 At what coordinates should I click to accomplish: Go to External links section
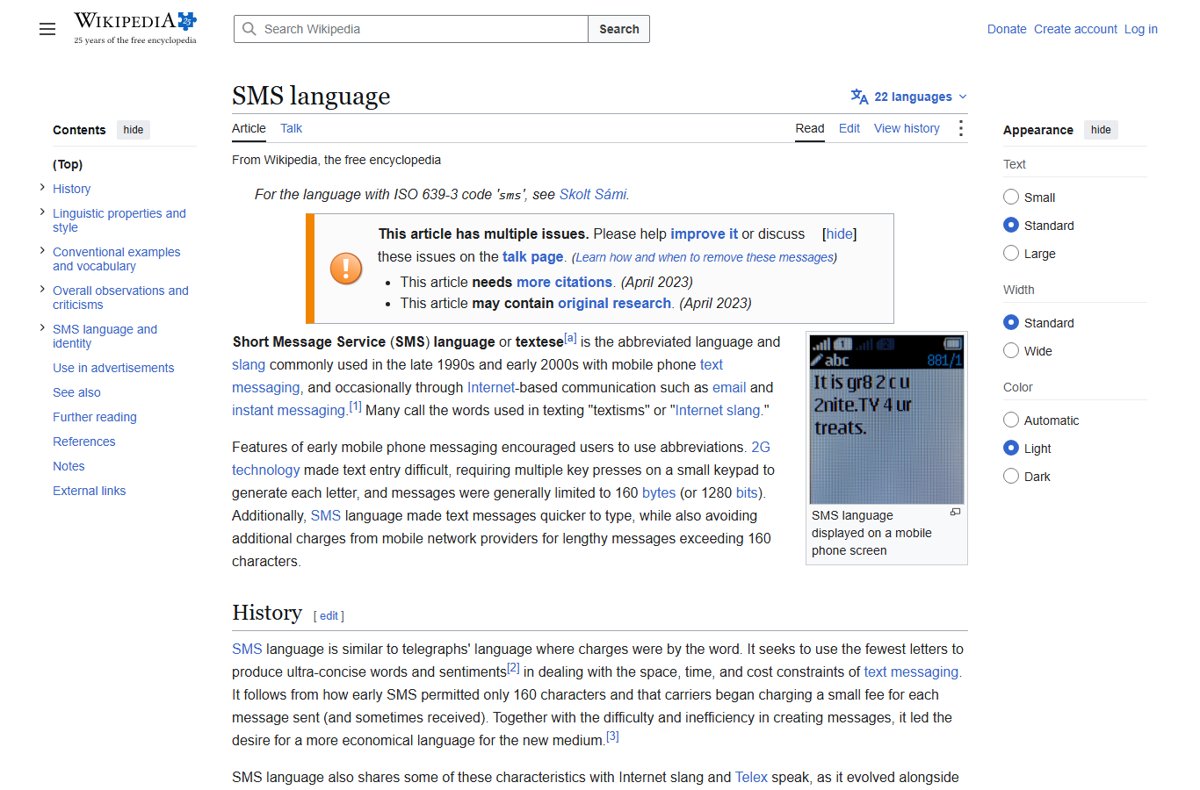[89, 491]
